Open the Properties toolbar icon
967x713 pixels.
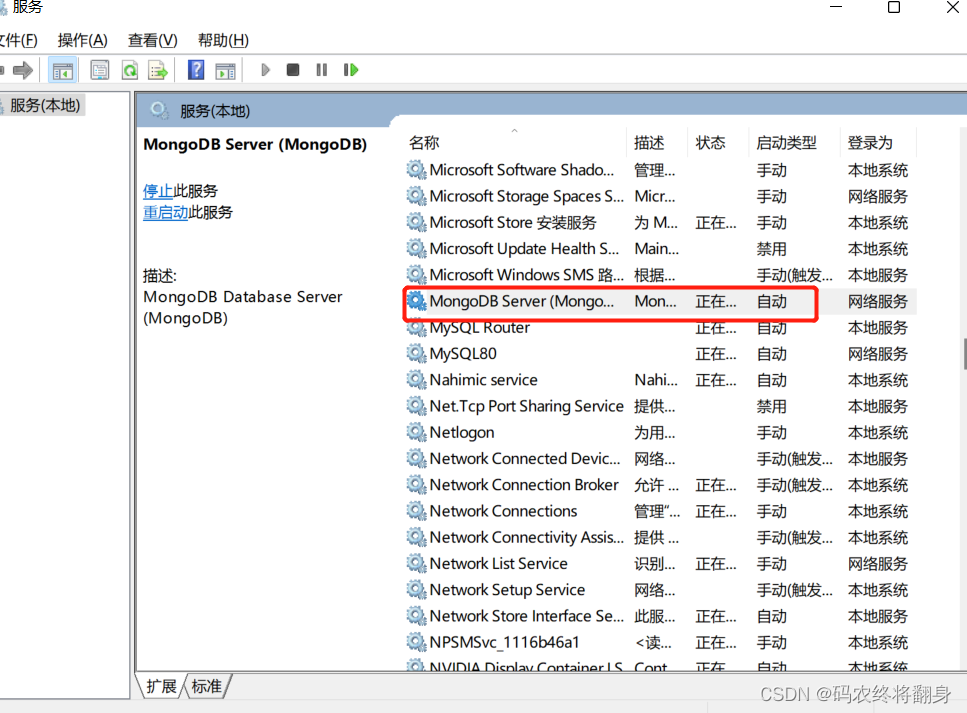[x=99, y=70]
